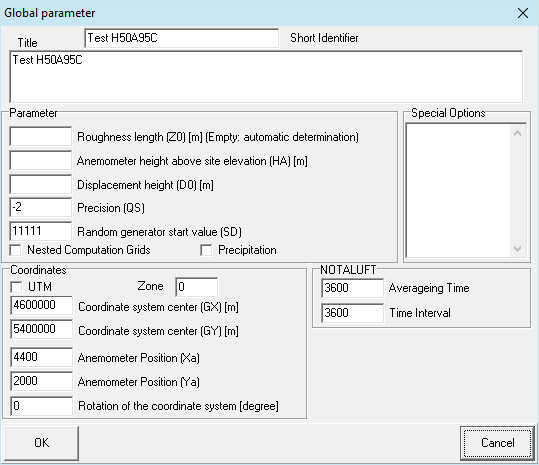The height and width of the screenshot is (465, 539).
Task: Enable Nested Computation Grids checkbox
Action: (x=15, y=250)
